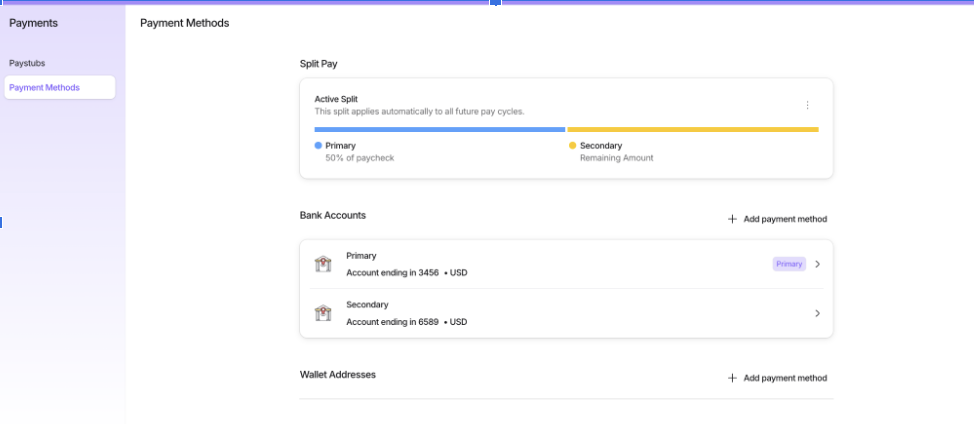Click the bank icon beside the Secondary account

(x=323, y=313)
